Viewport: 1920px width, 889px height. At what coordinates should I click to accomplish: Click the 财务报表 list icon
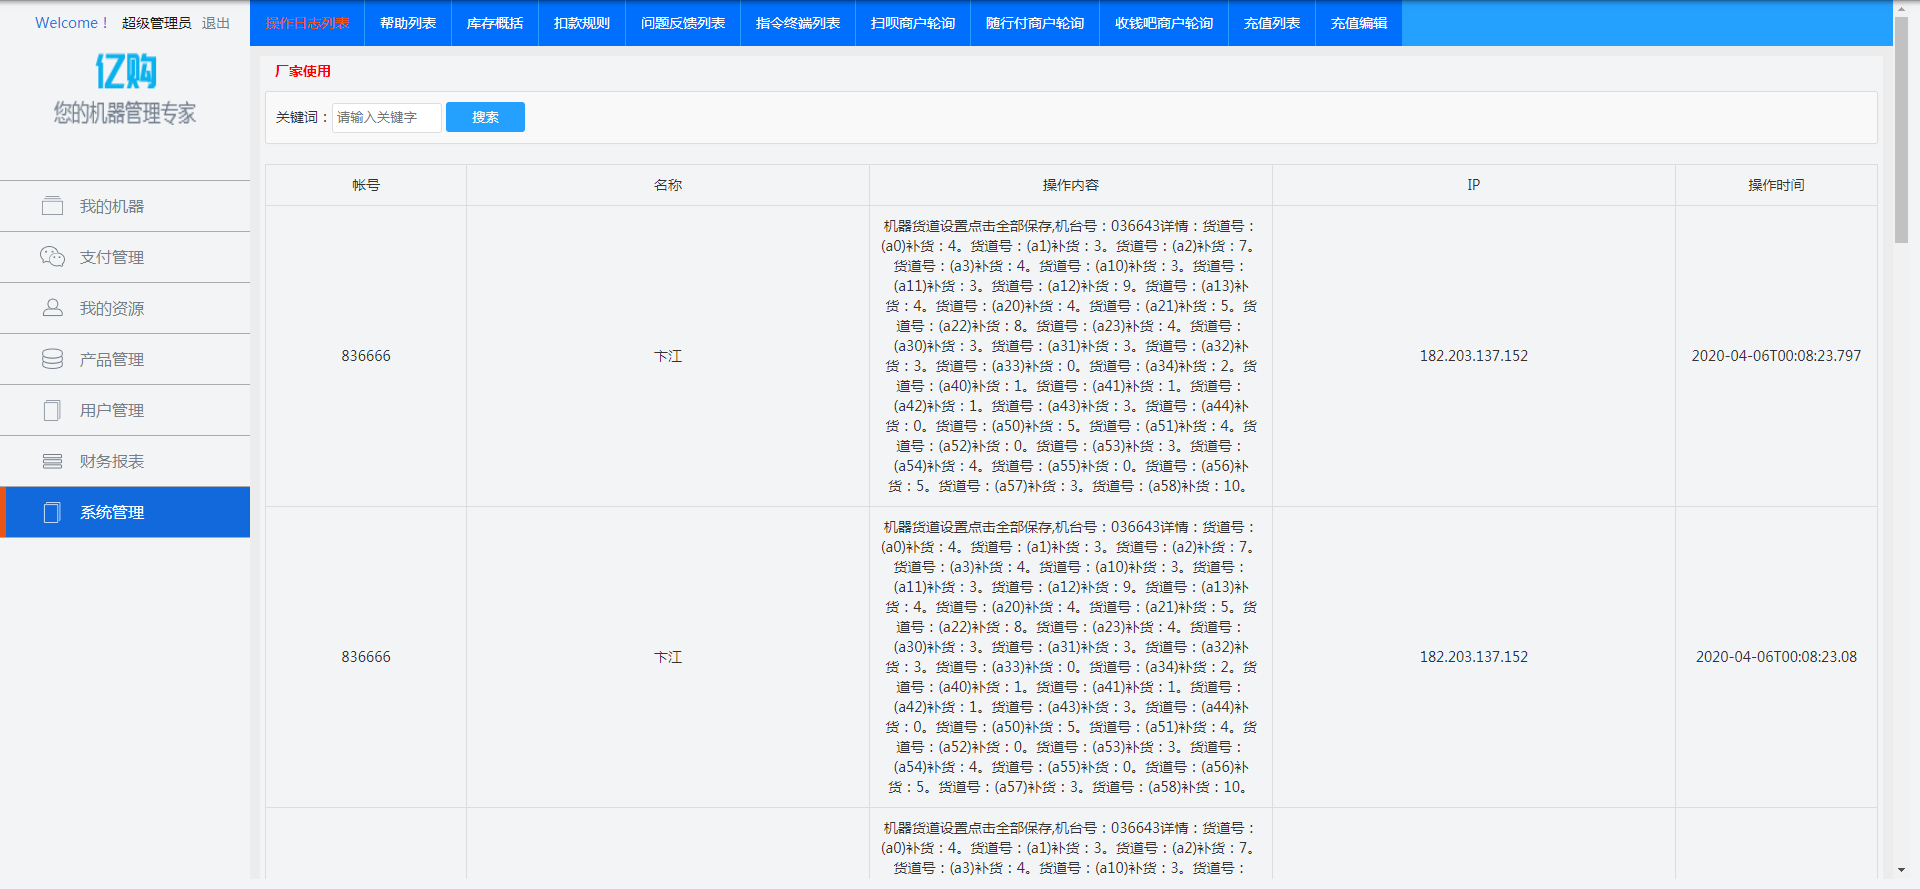(x=52, y=461)
